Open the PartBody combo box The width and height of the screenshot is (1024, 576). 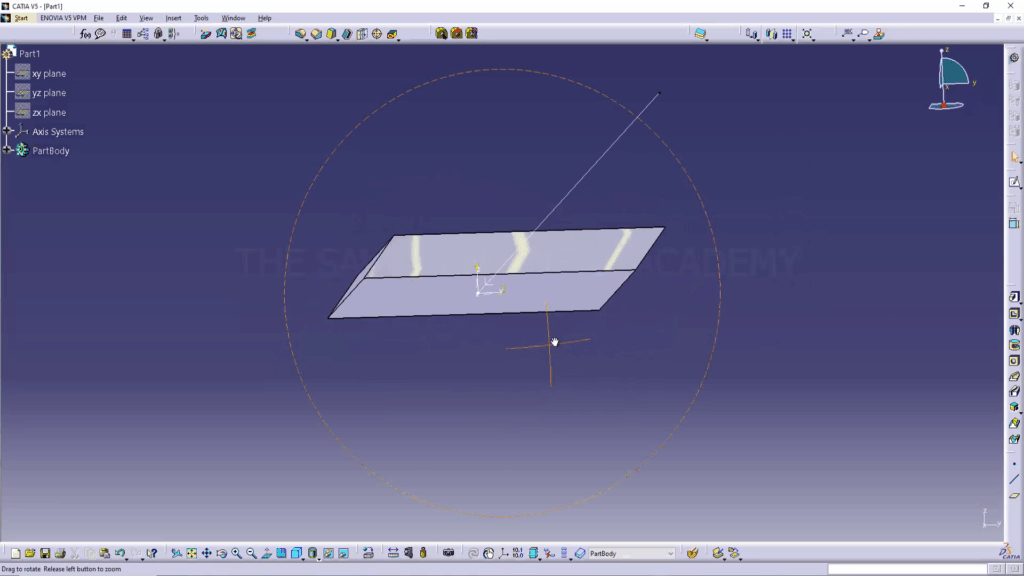(631, 553)
